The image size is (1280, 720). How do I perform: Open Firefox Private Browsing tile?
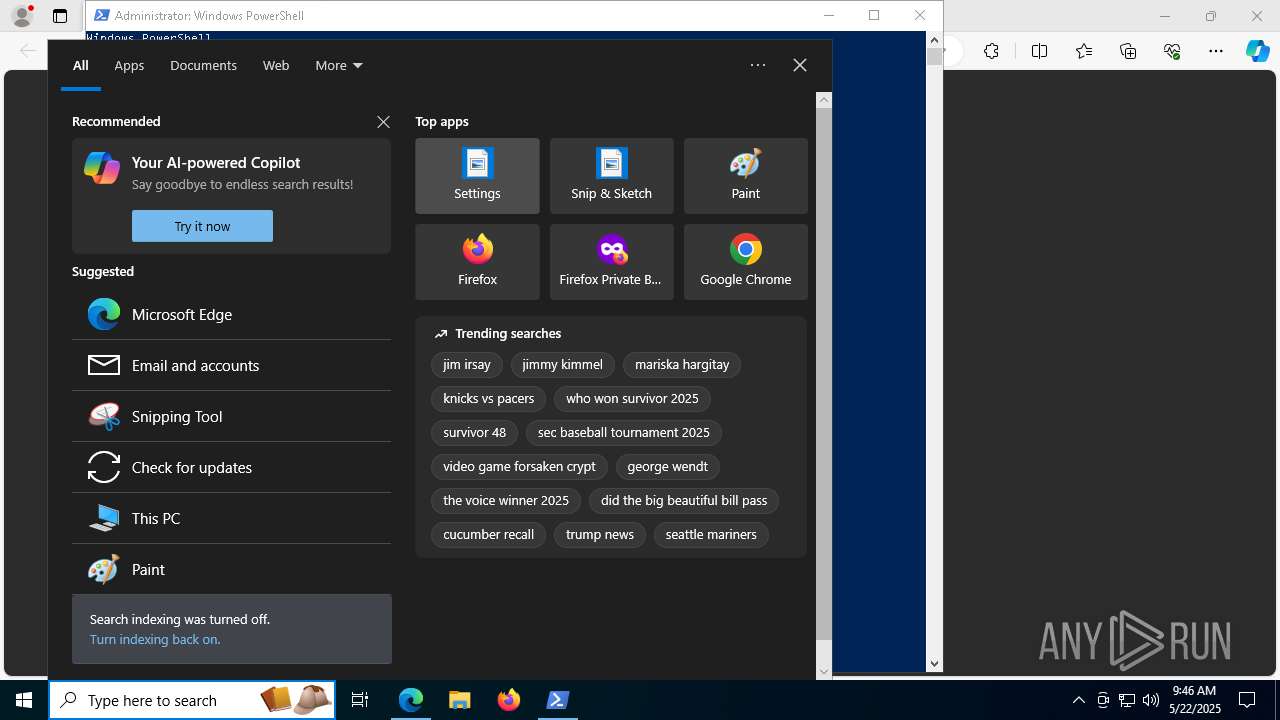pyautogui.click(x=611, y=262)
